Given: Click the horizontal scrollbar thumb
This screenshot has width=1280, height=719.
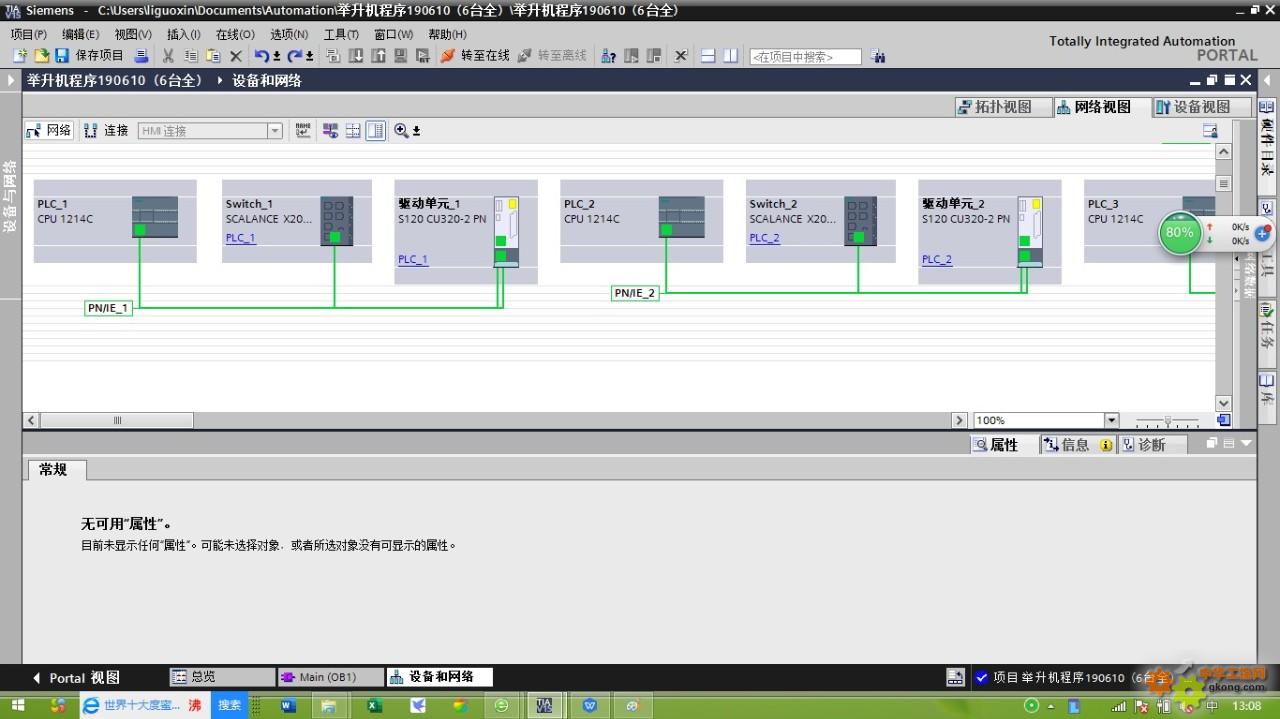Looking at the screenshot, I should [x=116, y=420].
